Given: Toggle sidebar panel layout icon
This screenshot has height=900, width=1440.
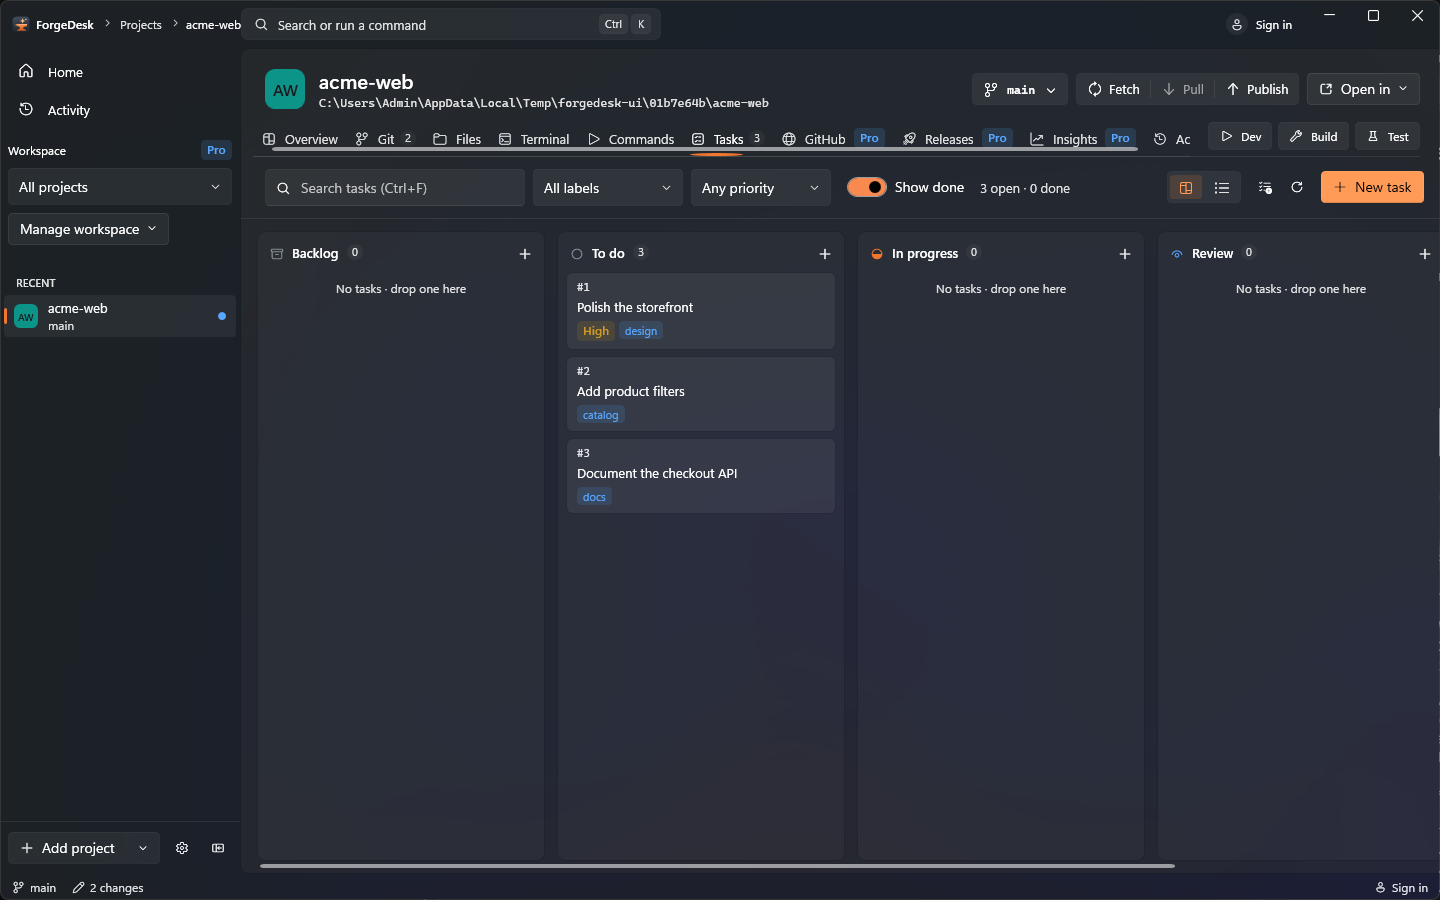Looking at the screenshot, I should (218, 848).
